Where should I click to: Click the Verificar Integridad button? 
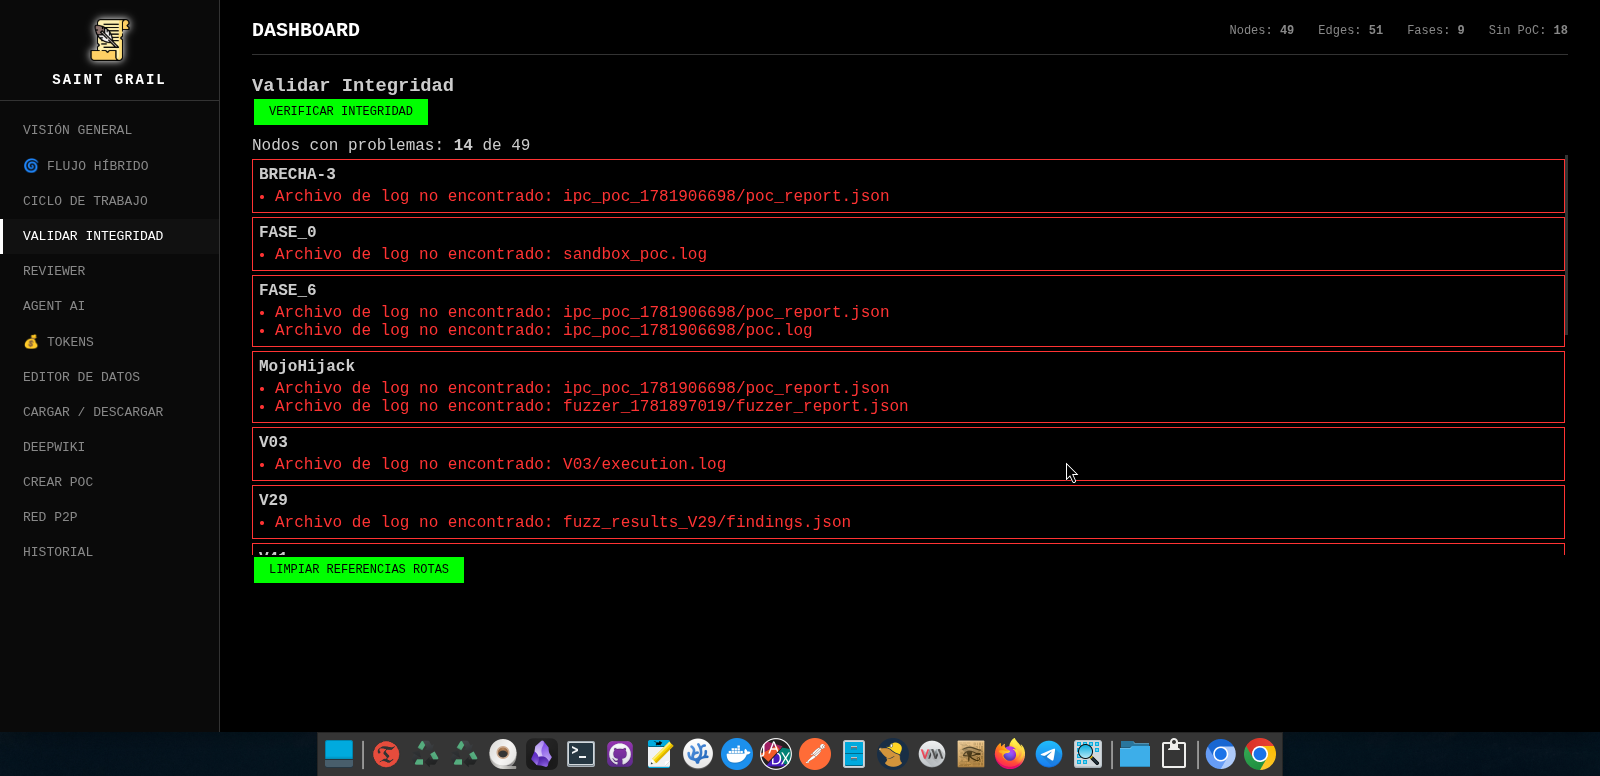(341, 112)
